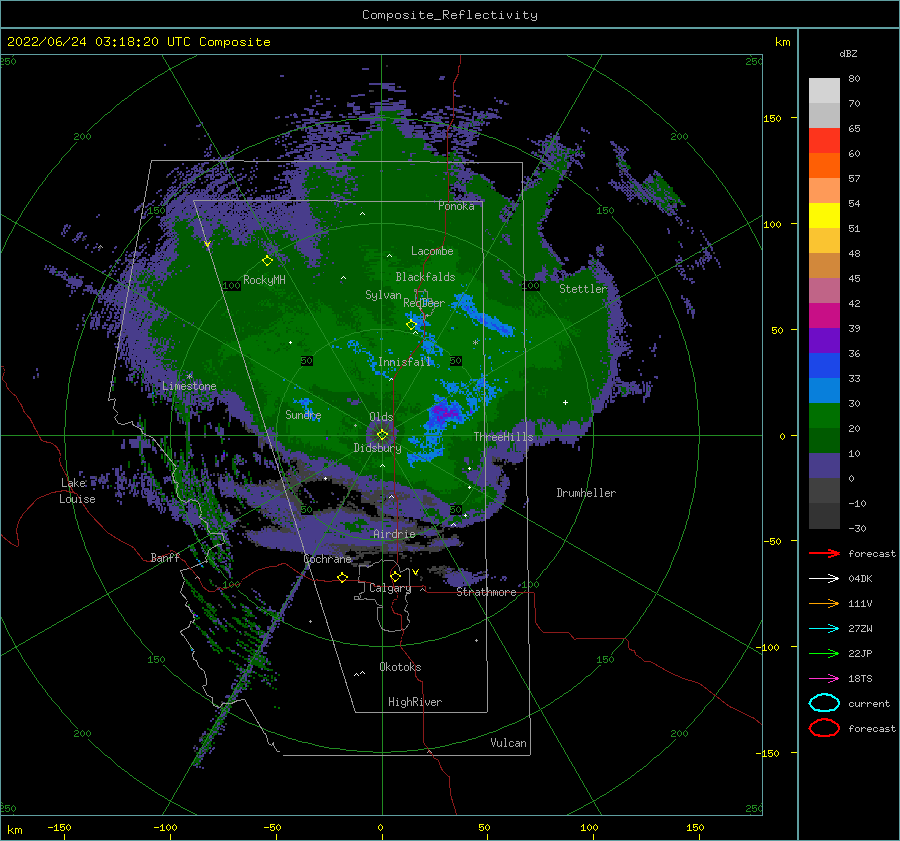Select the 60 dBZ orange swatch
Image resolution: width=900 pixels, height=841 pixels.
[824, 165]
